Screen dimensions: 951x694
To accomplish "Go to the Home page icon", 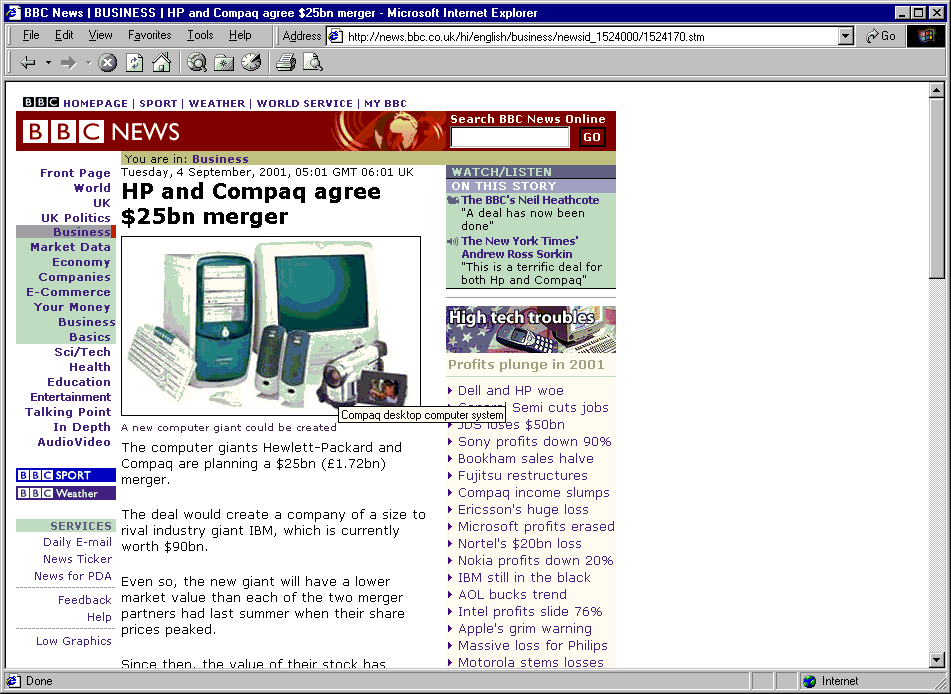I will coord(161,62).
